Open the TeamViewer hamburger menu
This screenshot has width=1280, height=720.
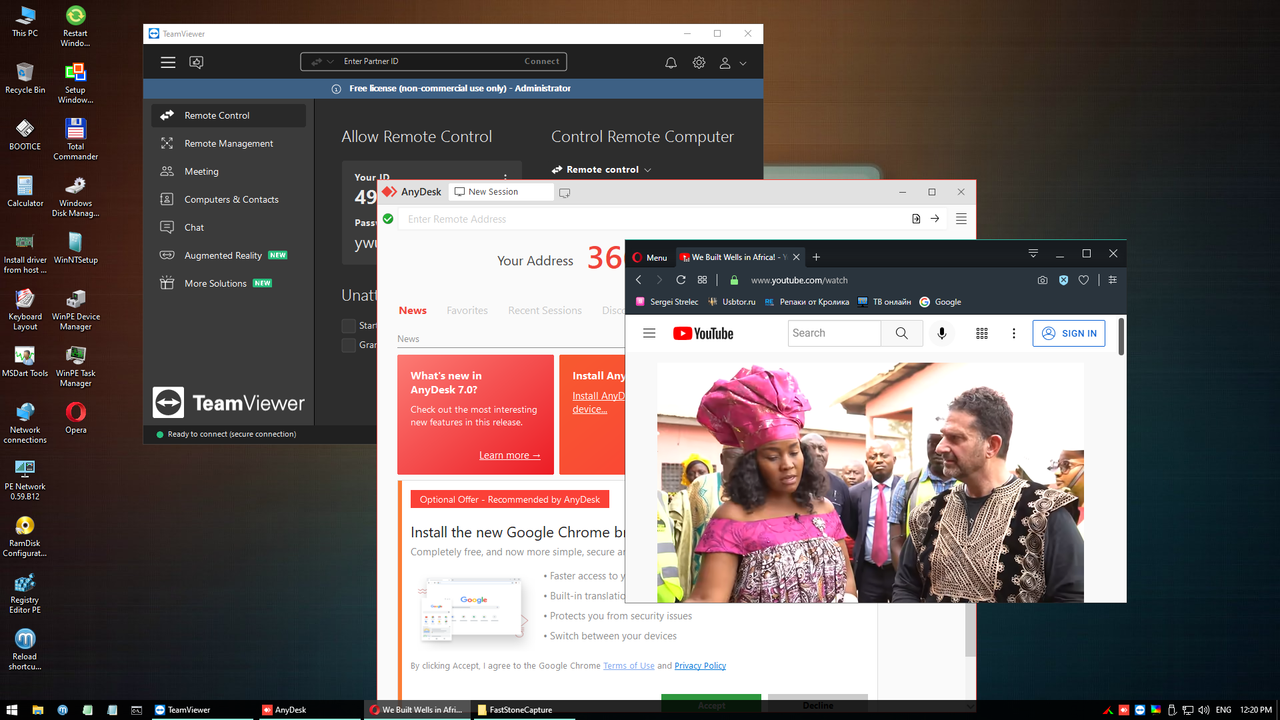click(168, 62)
